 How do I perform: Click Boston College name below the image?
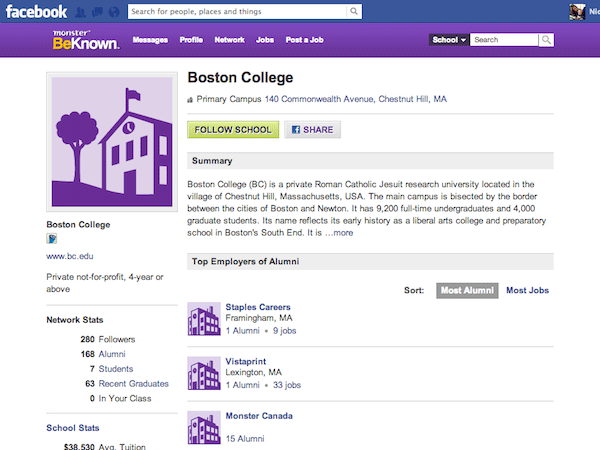click(78, 225)
